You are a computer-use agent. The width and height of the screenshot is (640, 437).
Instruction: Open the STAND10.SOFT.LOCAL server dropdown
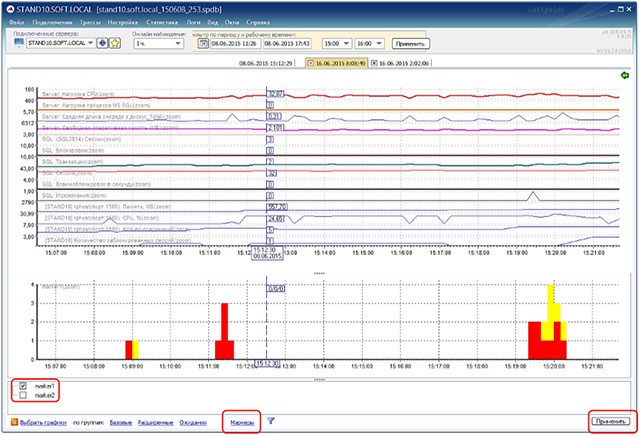[91, 44]
